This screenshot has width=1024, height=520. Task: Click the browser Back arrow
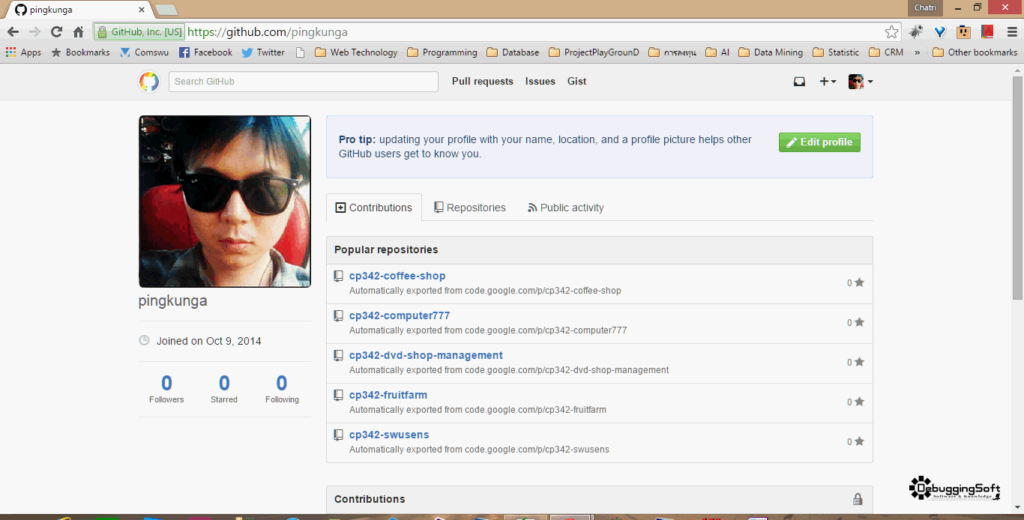[13, 31]
